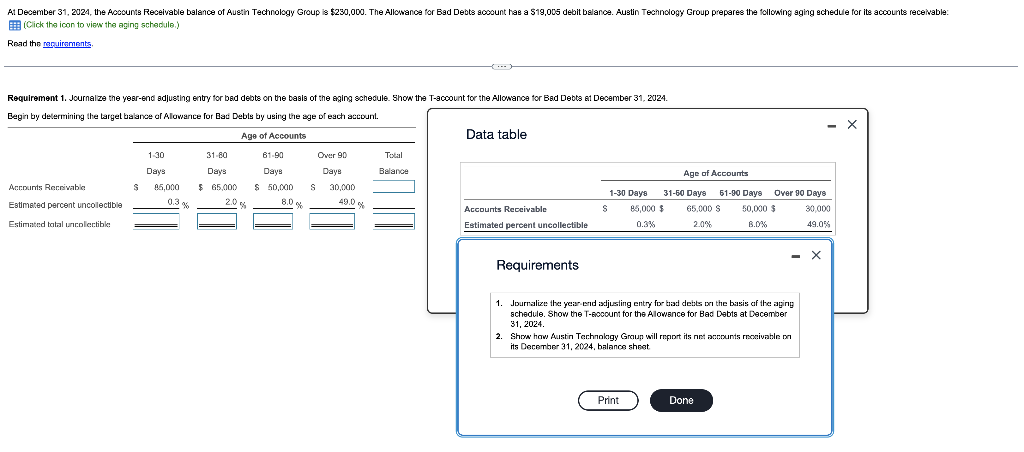Minimize the Data table dialog
Screen dimensions: 1024x452
[x=829, y=126]
